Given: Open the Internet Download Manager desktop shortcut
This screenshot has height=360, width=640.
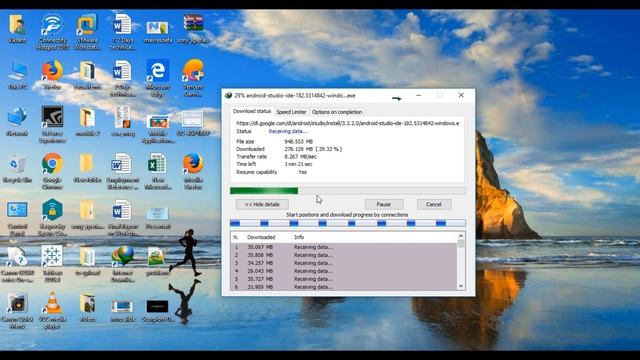Looking at the screenshot, I should coord(123,264).
